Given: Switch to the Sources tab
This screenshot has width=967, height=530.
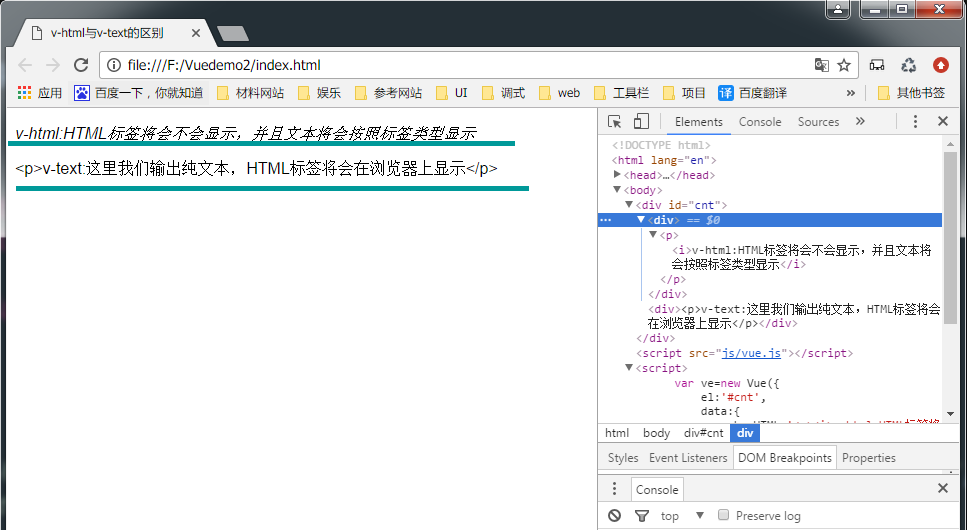Looking at the screenshot, I should (818, 122).
